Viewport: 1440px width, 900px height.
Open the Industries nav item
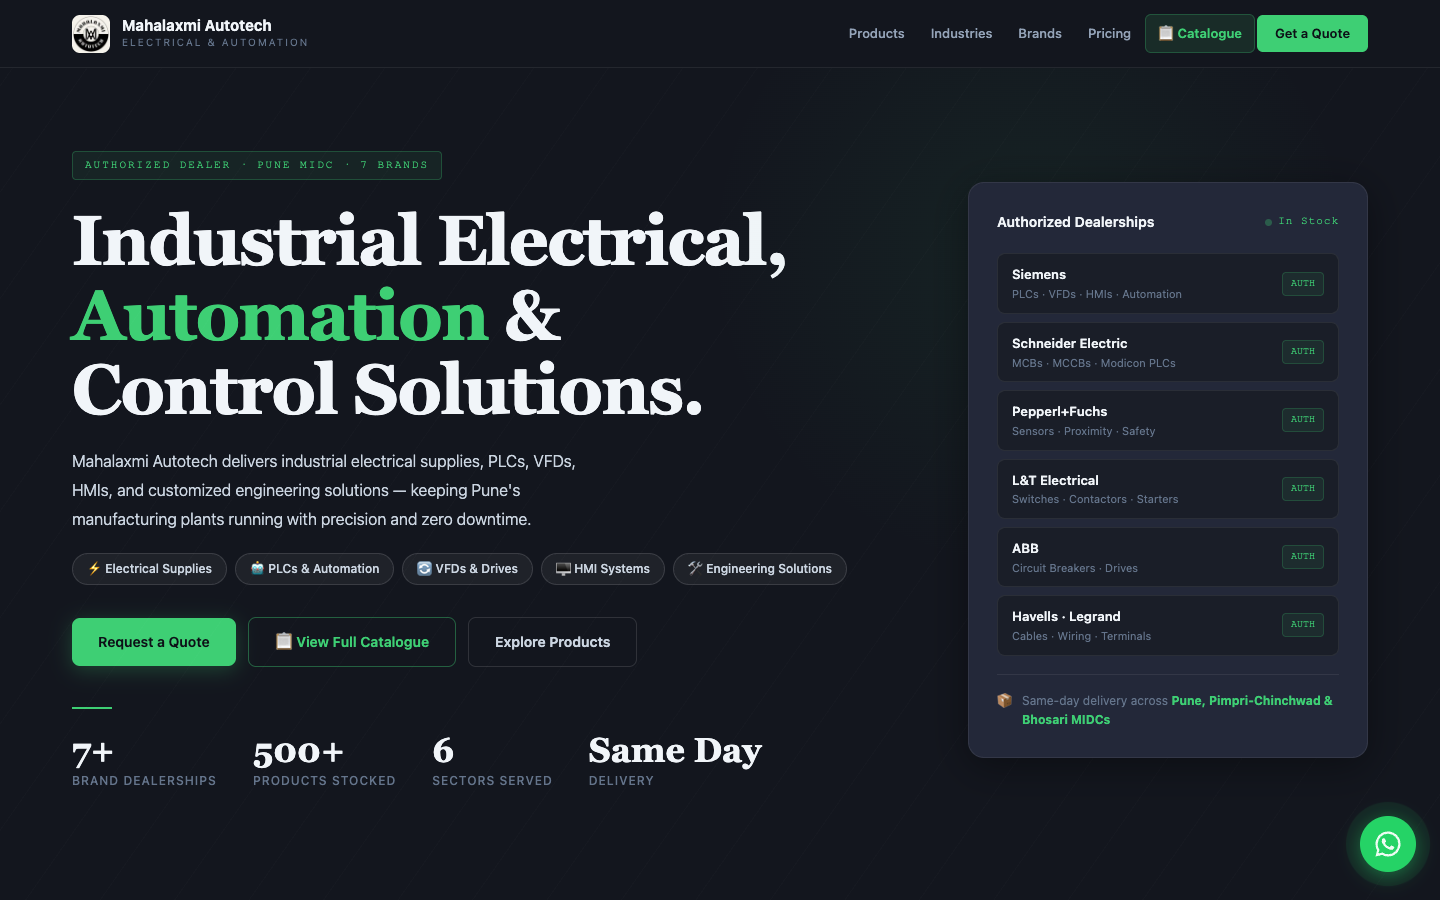(x=961, y=34)
